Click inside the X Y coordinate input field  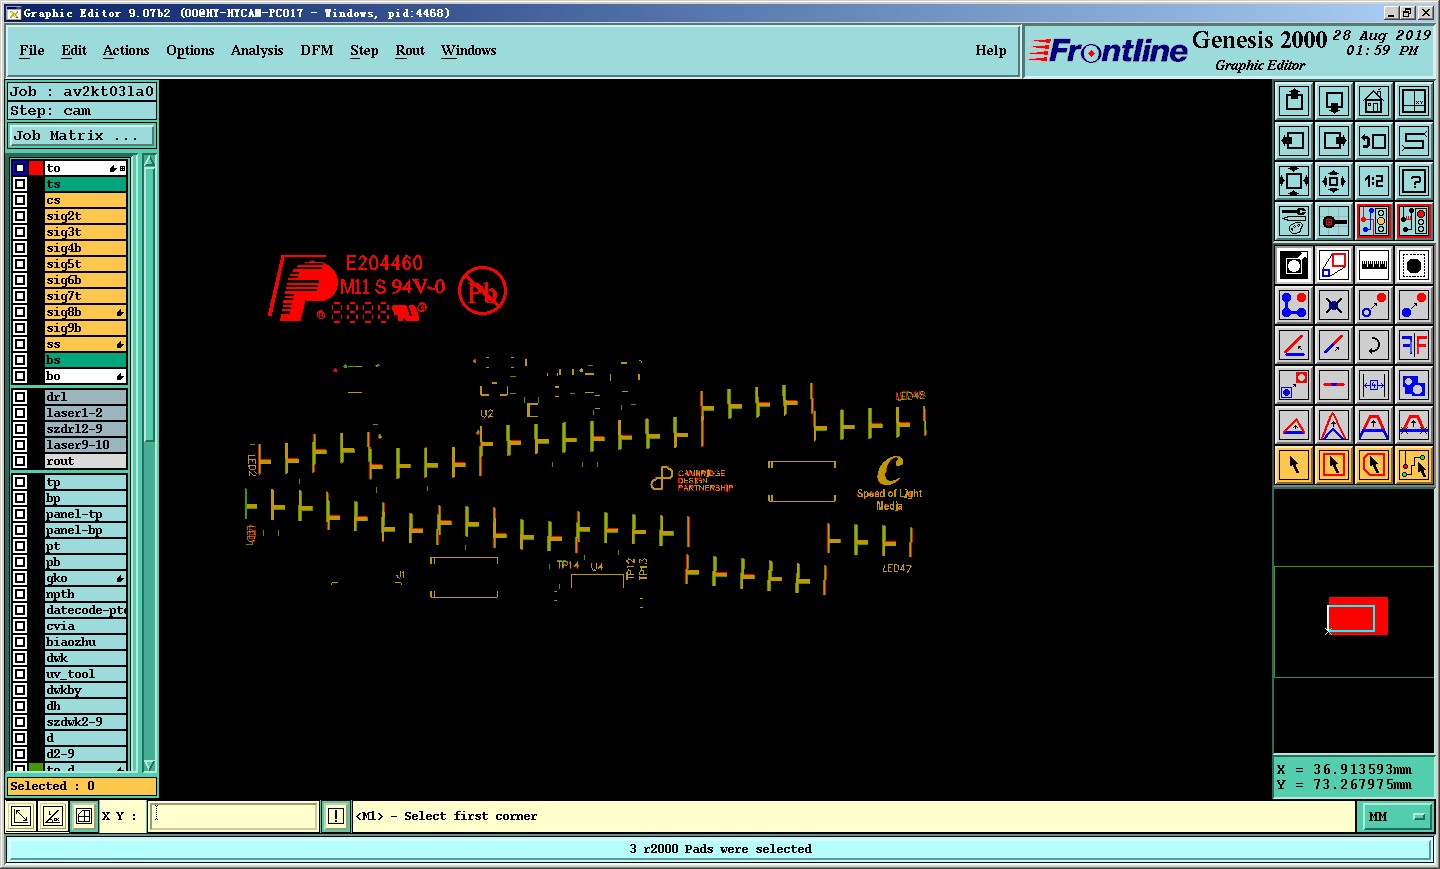(x=234, y=816)
